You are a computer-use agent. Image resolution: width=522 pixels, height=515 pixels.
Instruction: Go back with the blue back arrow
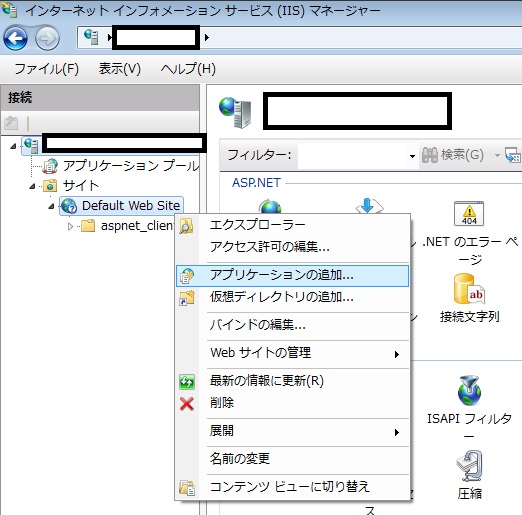coord(15,38)
